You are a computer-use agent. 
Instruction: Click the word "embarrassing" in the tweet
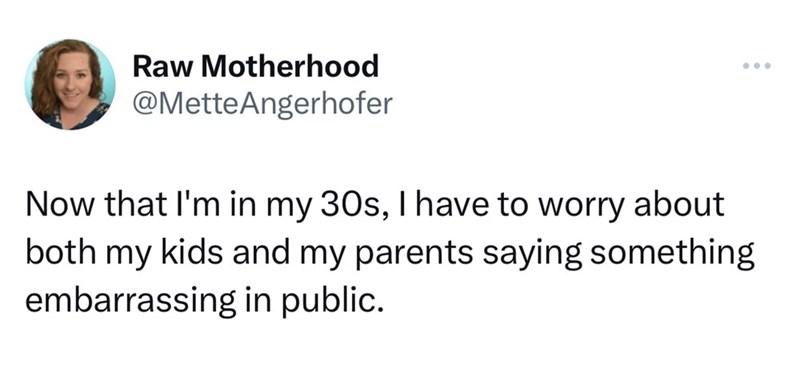(130, 301)
